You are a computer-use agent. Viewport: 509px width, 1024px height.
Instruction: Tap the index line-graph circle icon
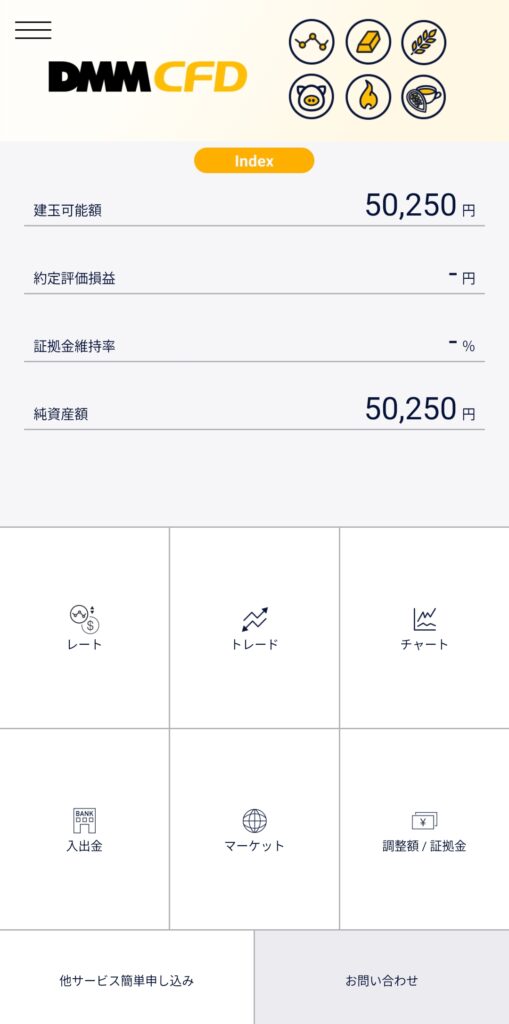point(311,42)
